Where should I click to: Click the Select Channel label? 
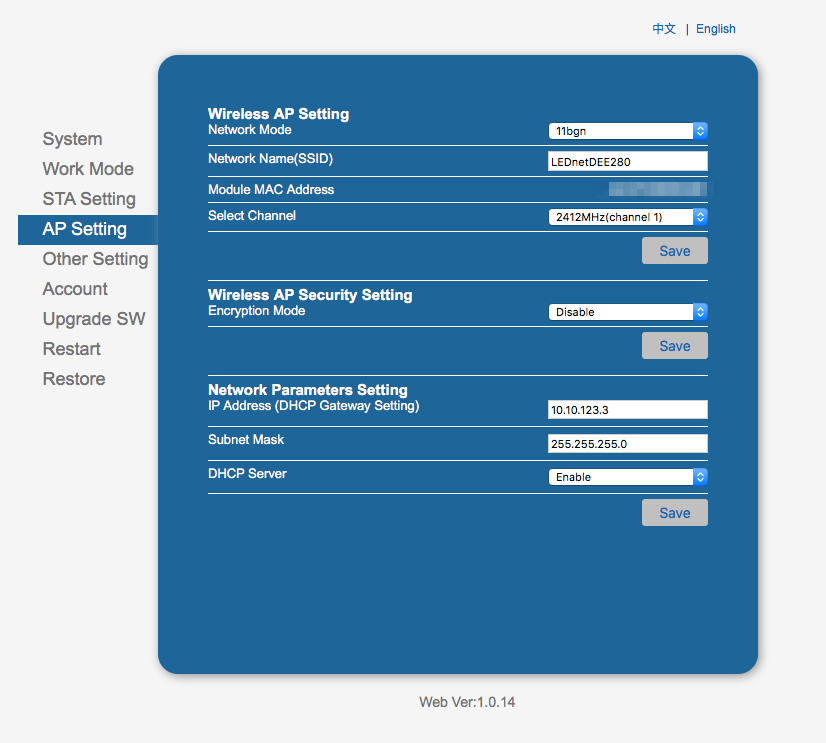[252, 216]
